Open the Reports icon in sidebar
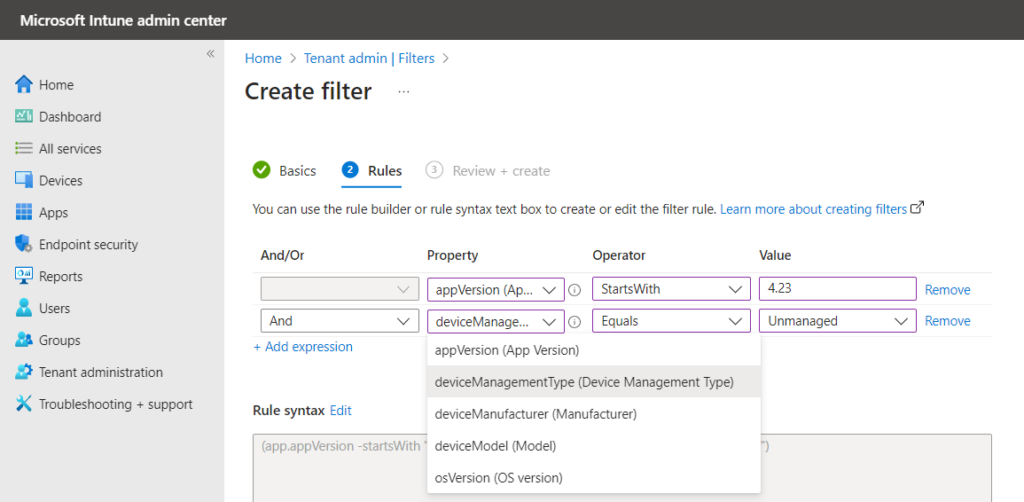 pos(24,277)
